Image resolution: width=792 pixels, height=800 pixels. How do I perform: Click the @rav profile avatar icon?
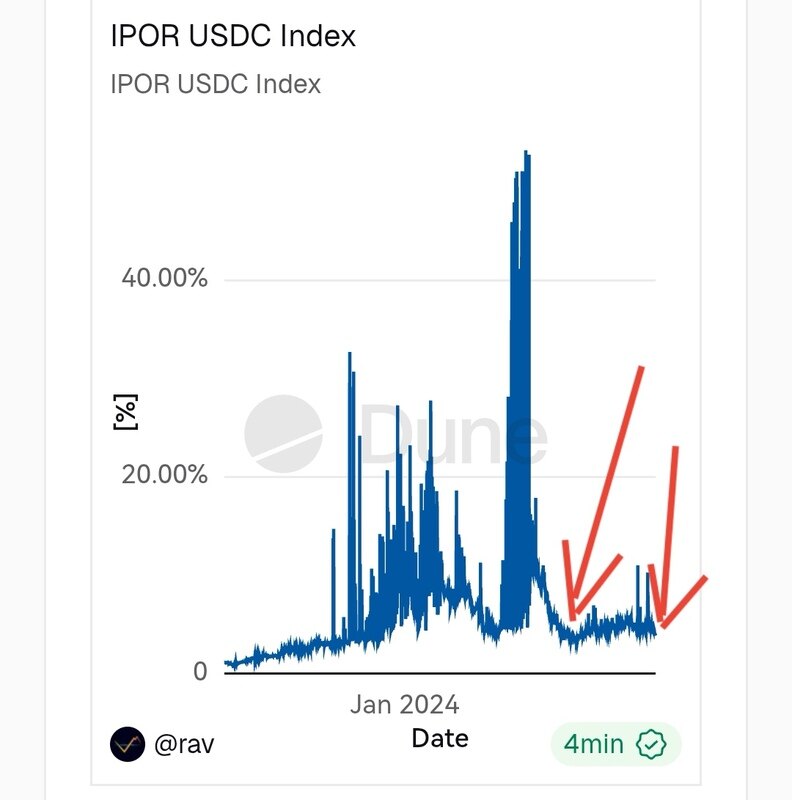[126, 744]
